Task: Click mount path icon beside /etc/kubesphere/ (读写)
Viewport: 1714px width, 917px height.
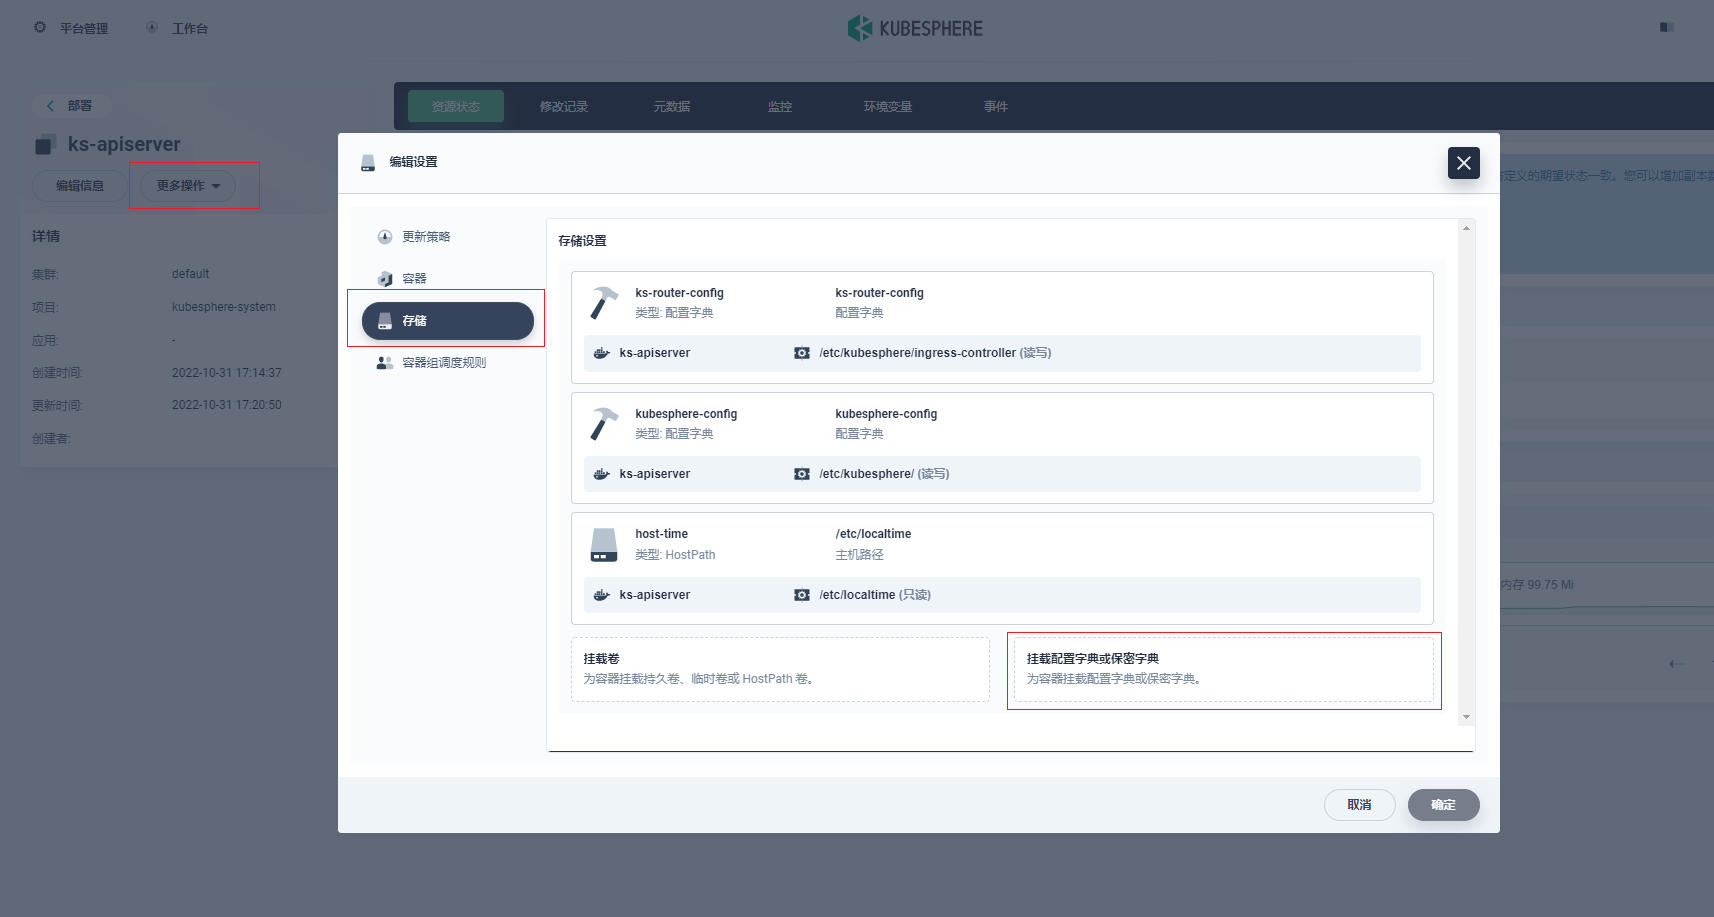Action: pos(802,474)
